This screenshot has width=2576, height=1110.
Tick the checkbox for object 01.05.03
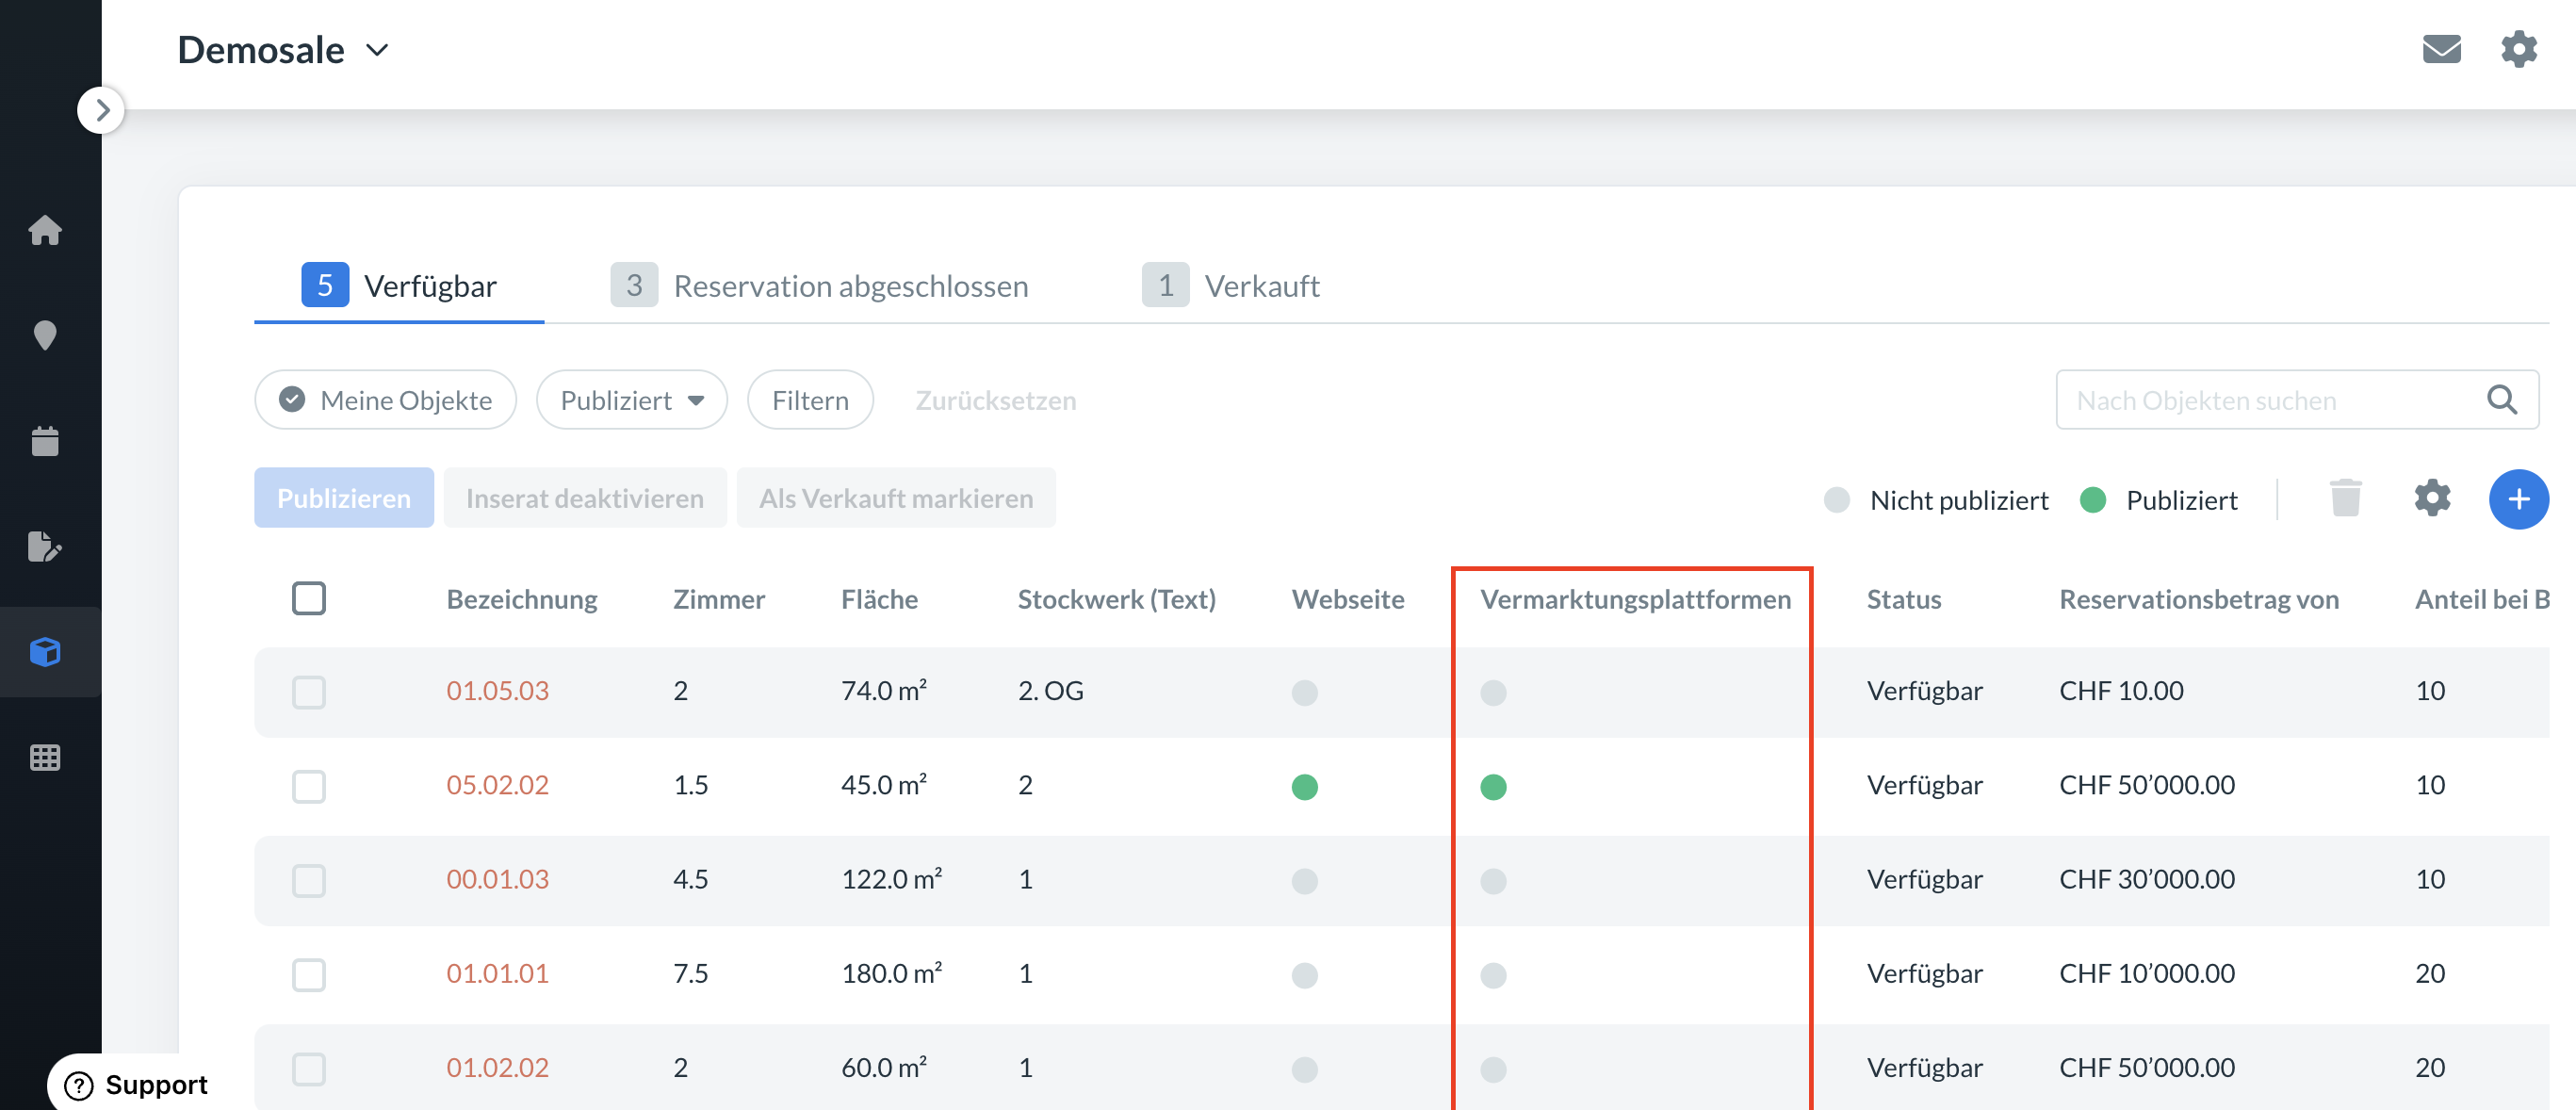click(x=309, y=692)
